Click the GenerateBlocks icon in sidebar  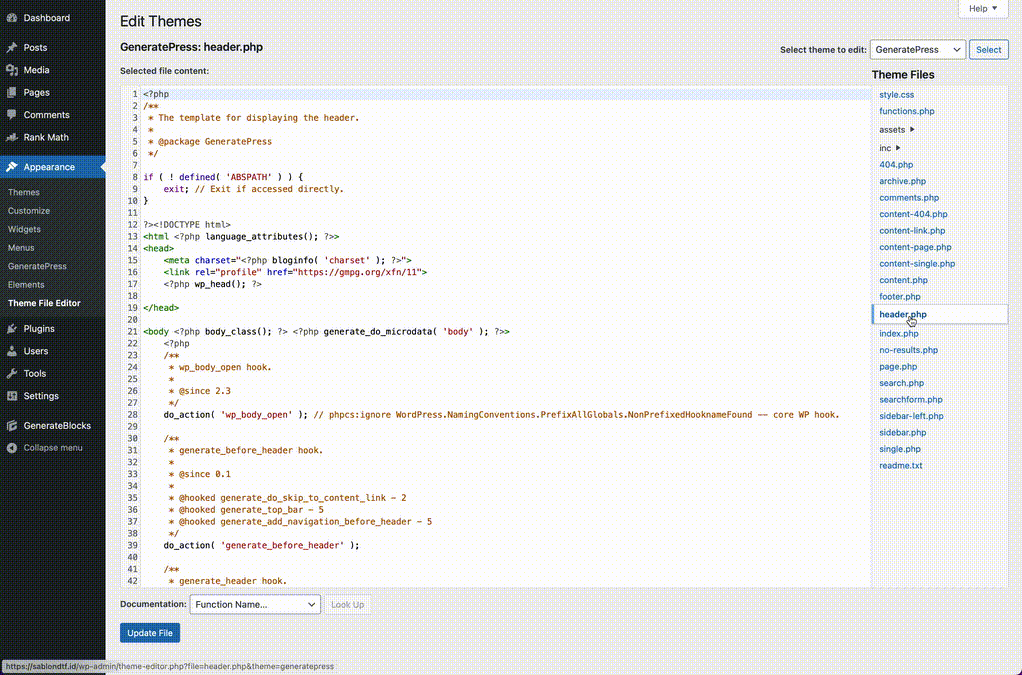12,426
